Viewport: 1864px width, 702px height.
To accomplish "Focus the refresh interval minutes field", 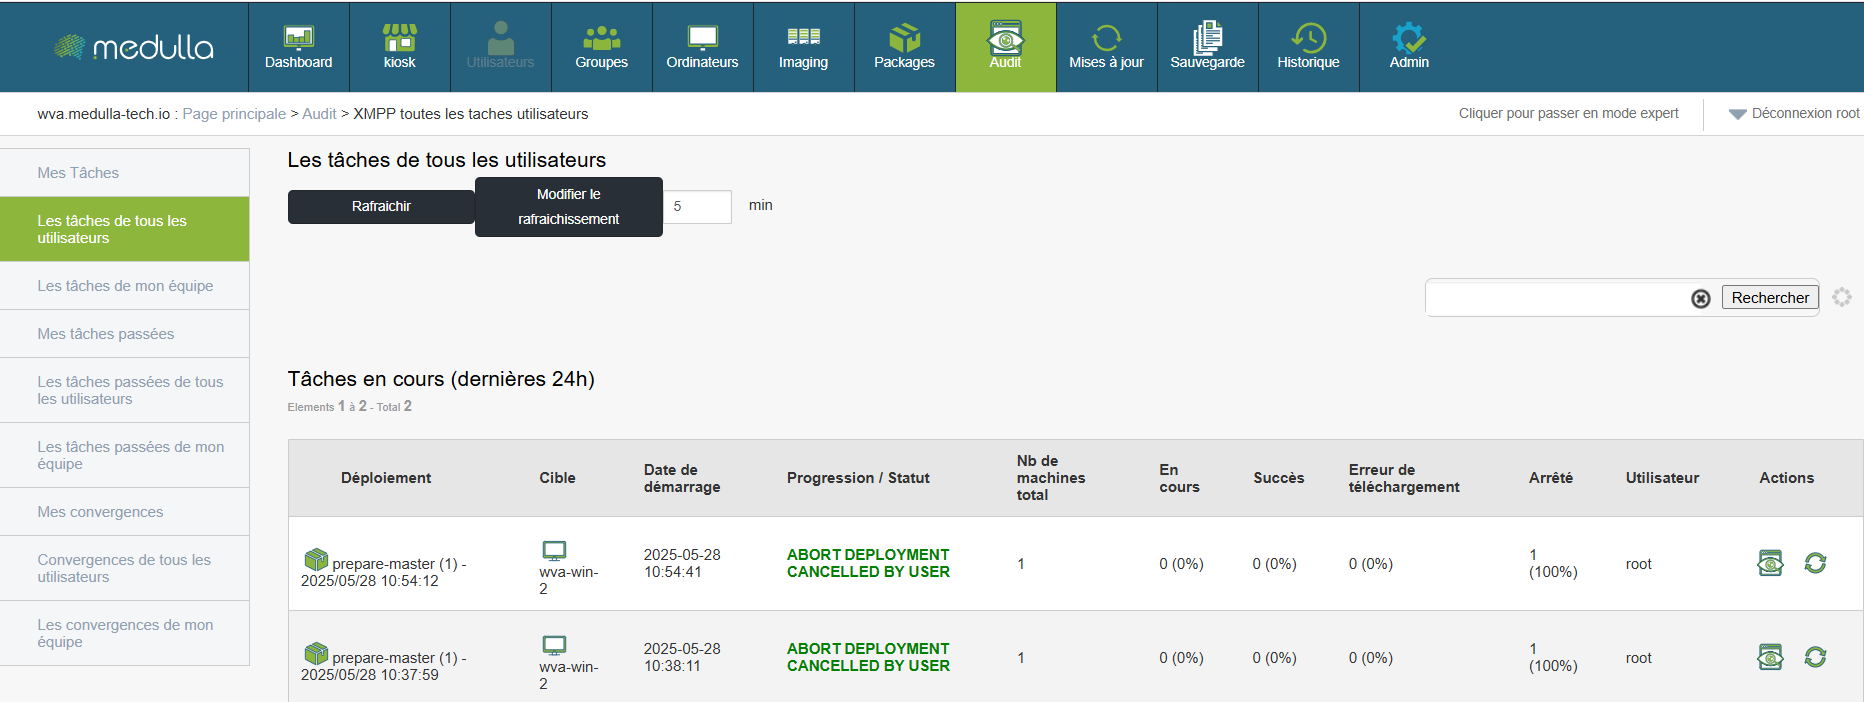I will (x=697, y=207).
